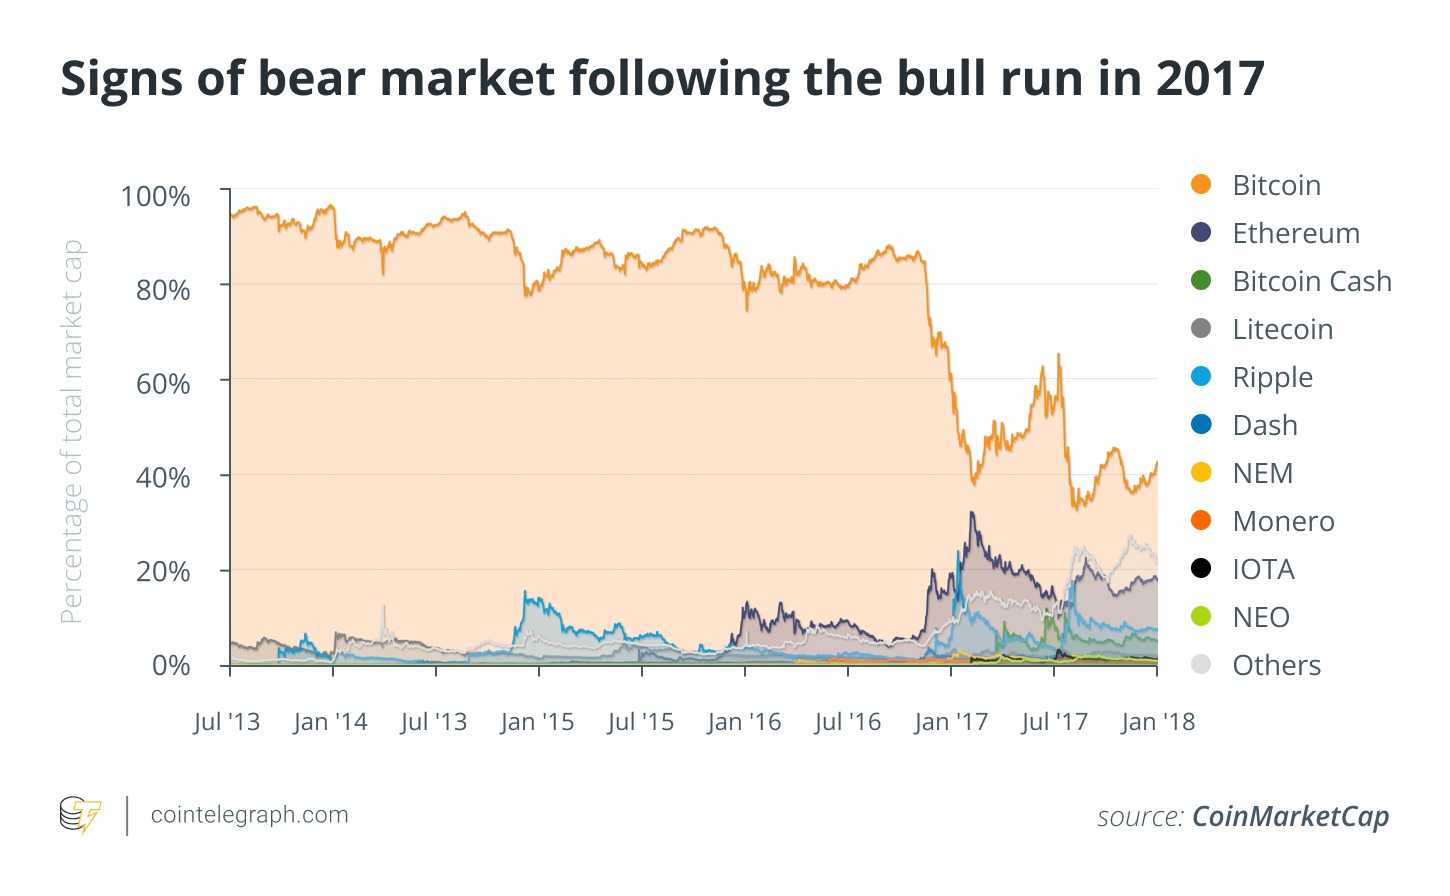Click the Ripple light-blue legend dot
The width and height of the screenshot is (1450, 896).
pos(1201,377)
